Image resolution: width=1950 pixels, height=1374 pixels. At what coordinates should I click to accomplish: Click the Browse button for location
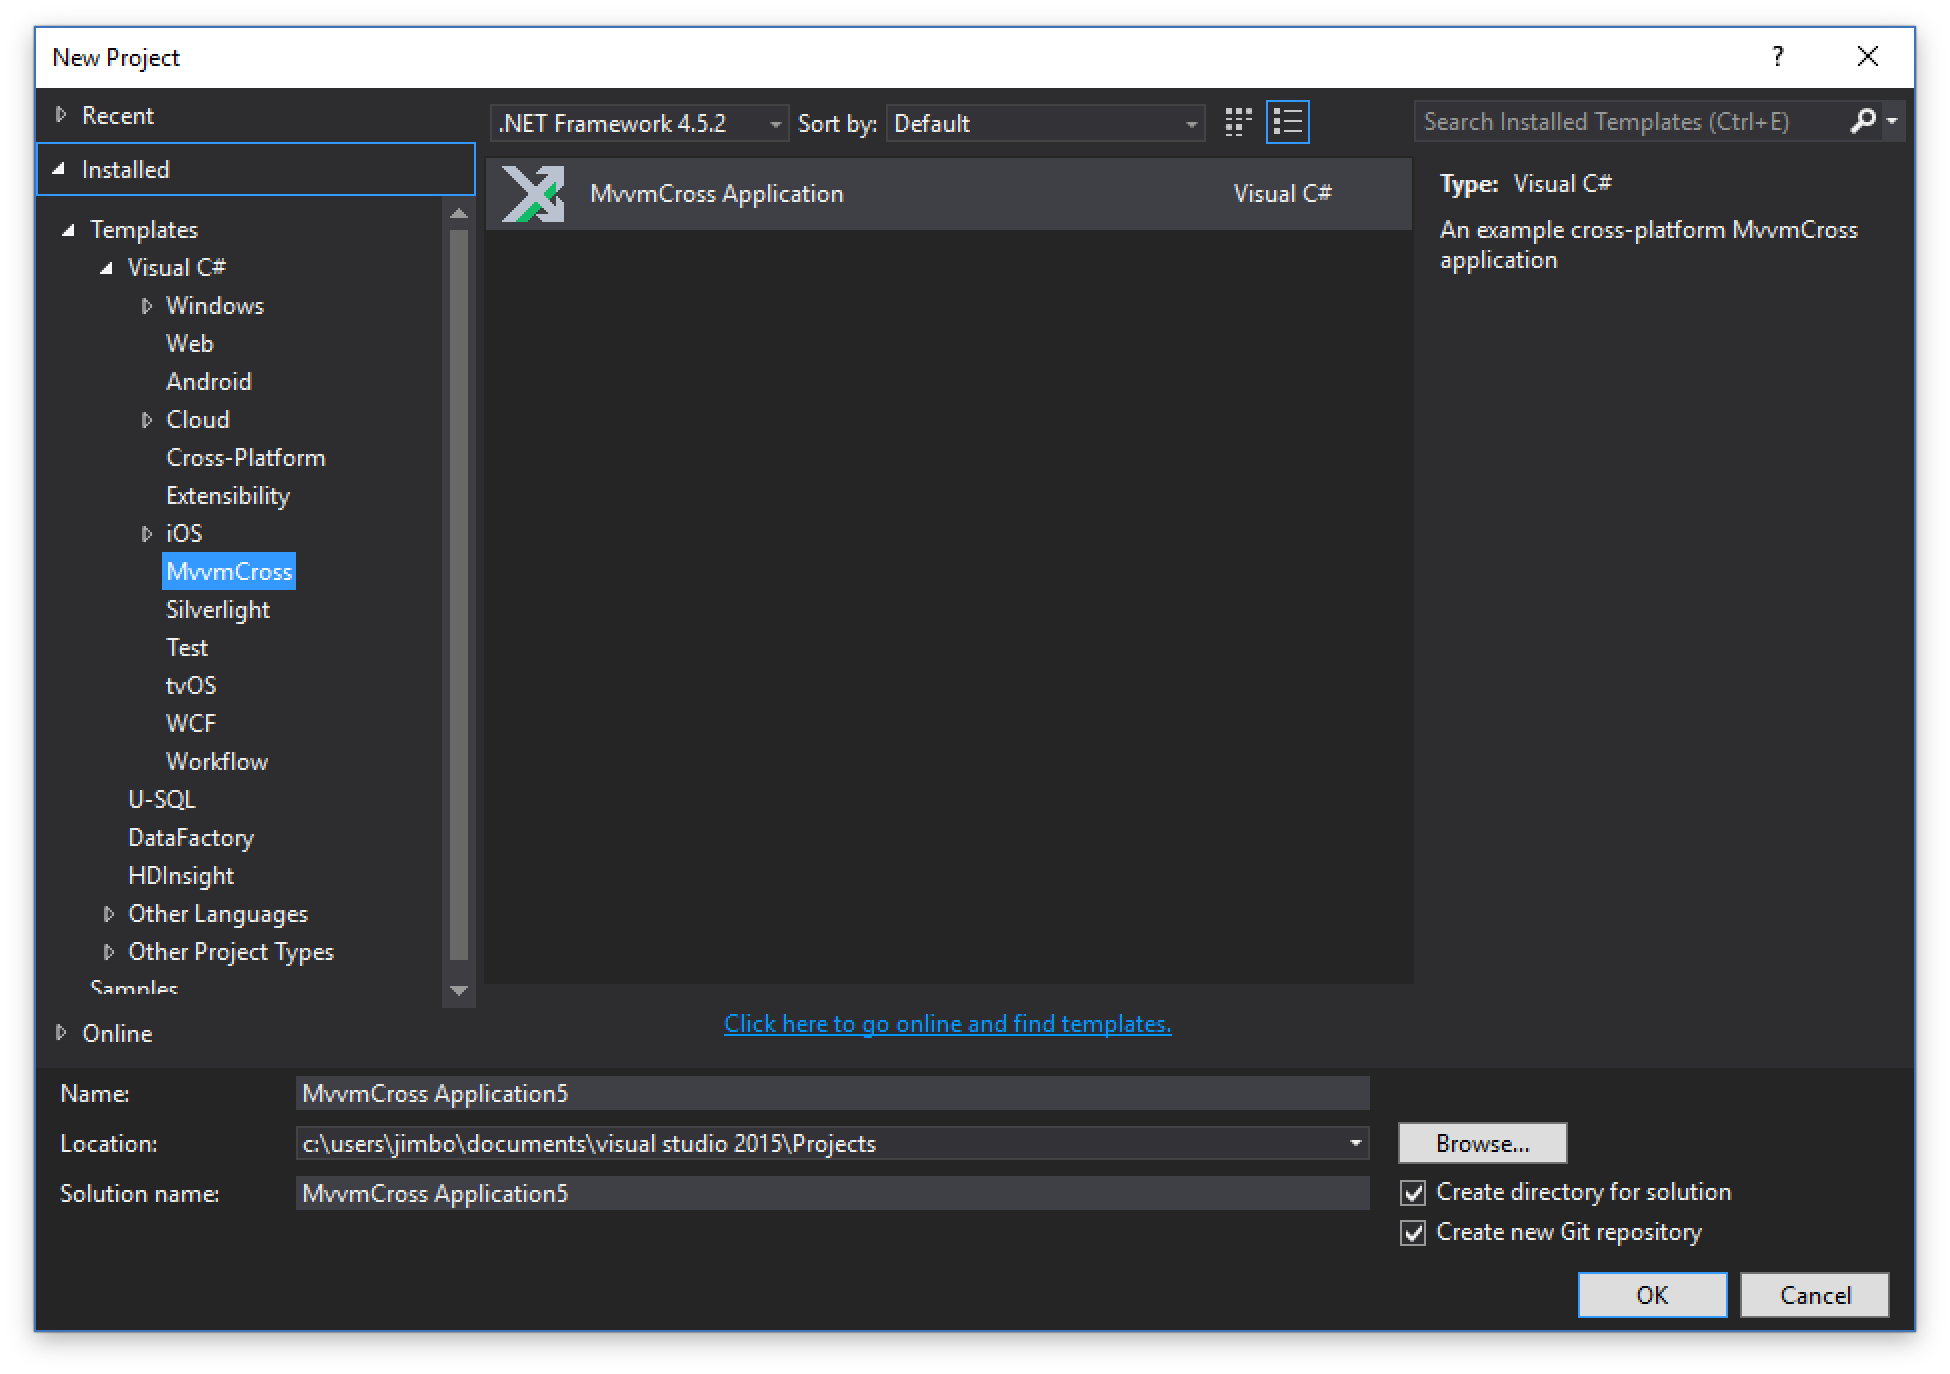click(1482, 1143)
